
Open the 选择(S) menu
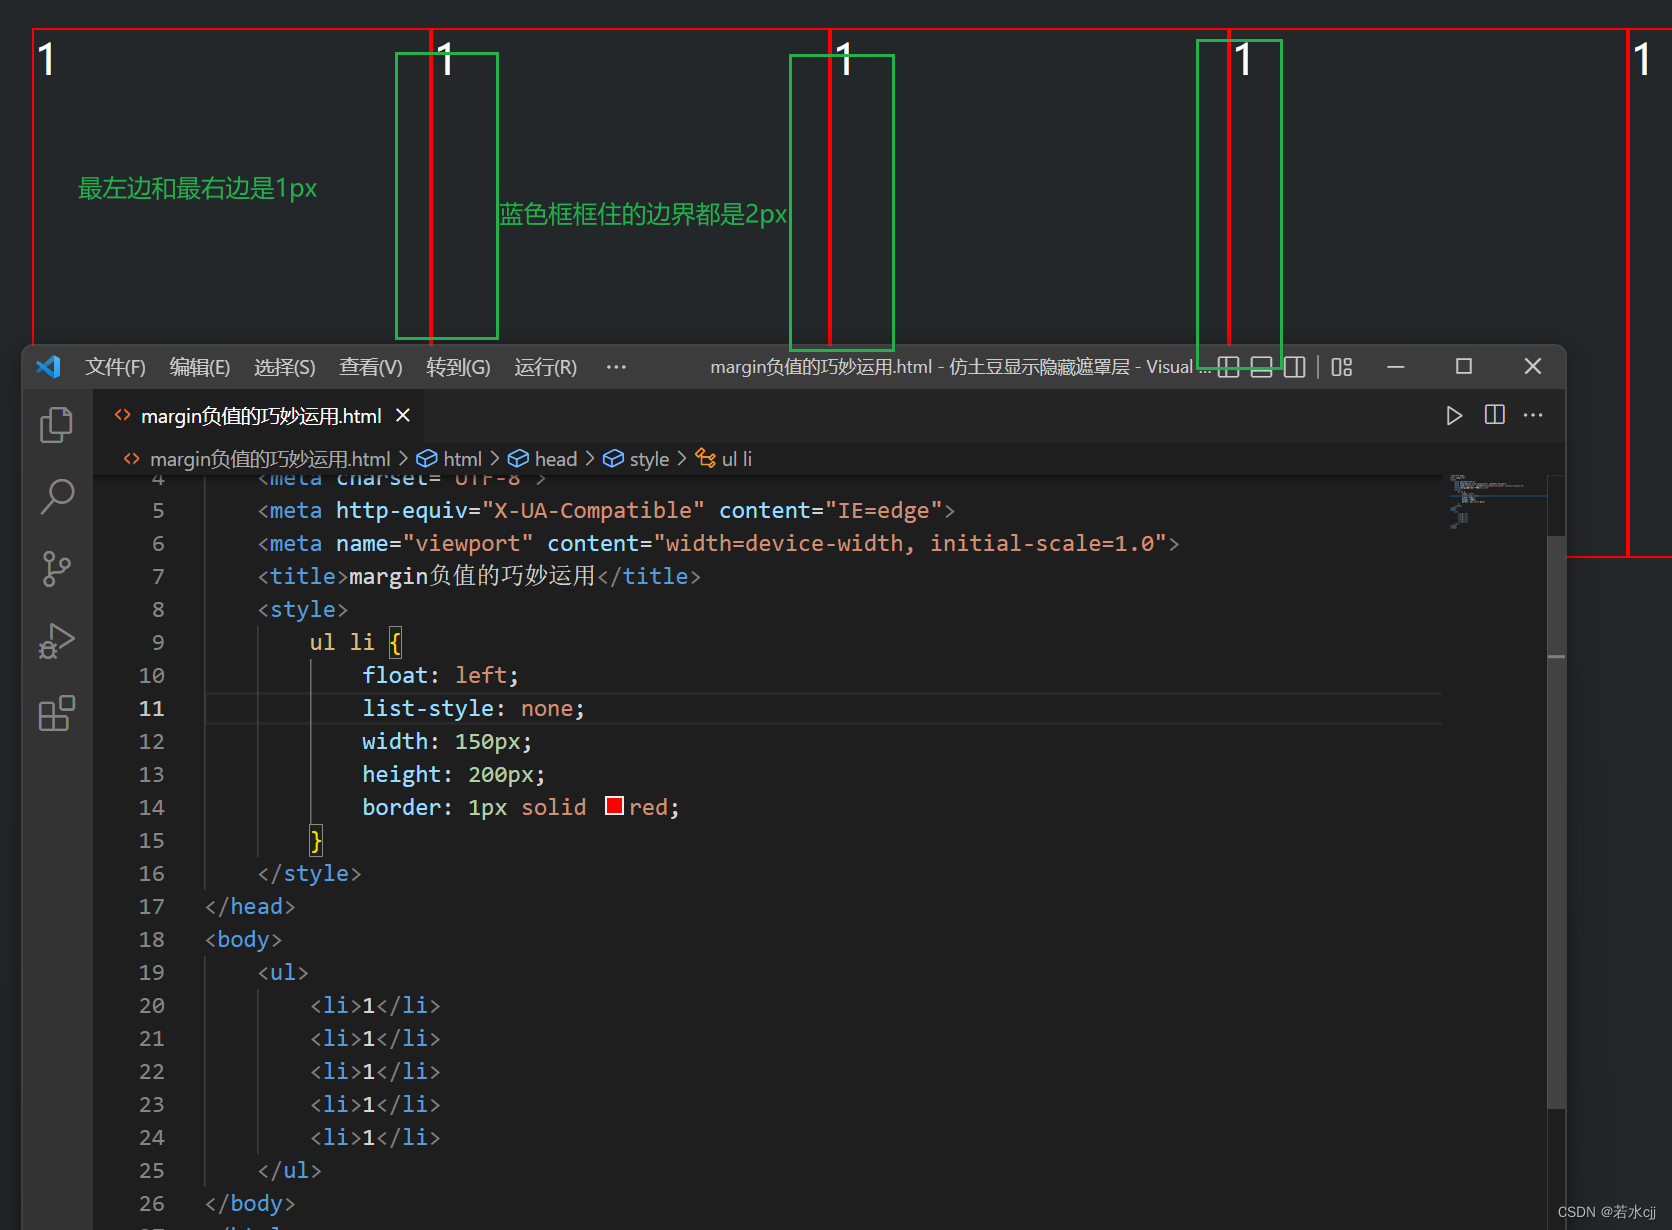click(285, 367)
